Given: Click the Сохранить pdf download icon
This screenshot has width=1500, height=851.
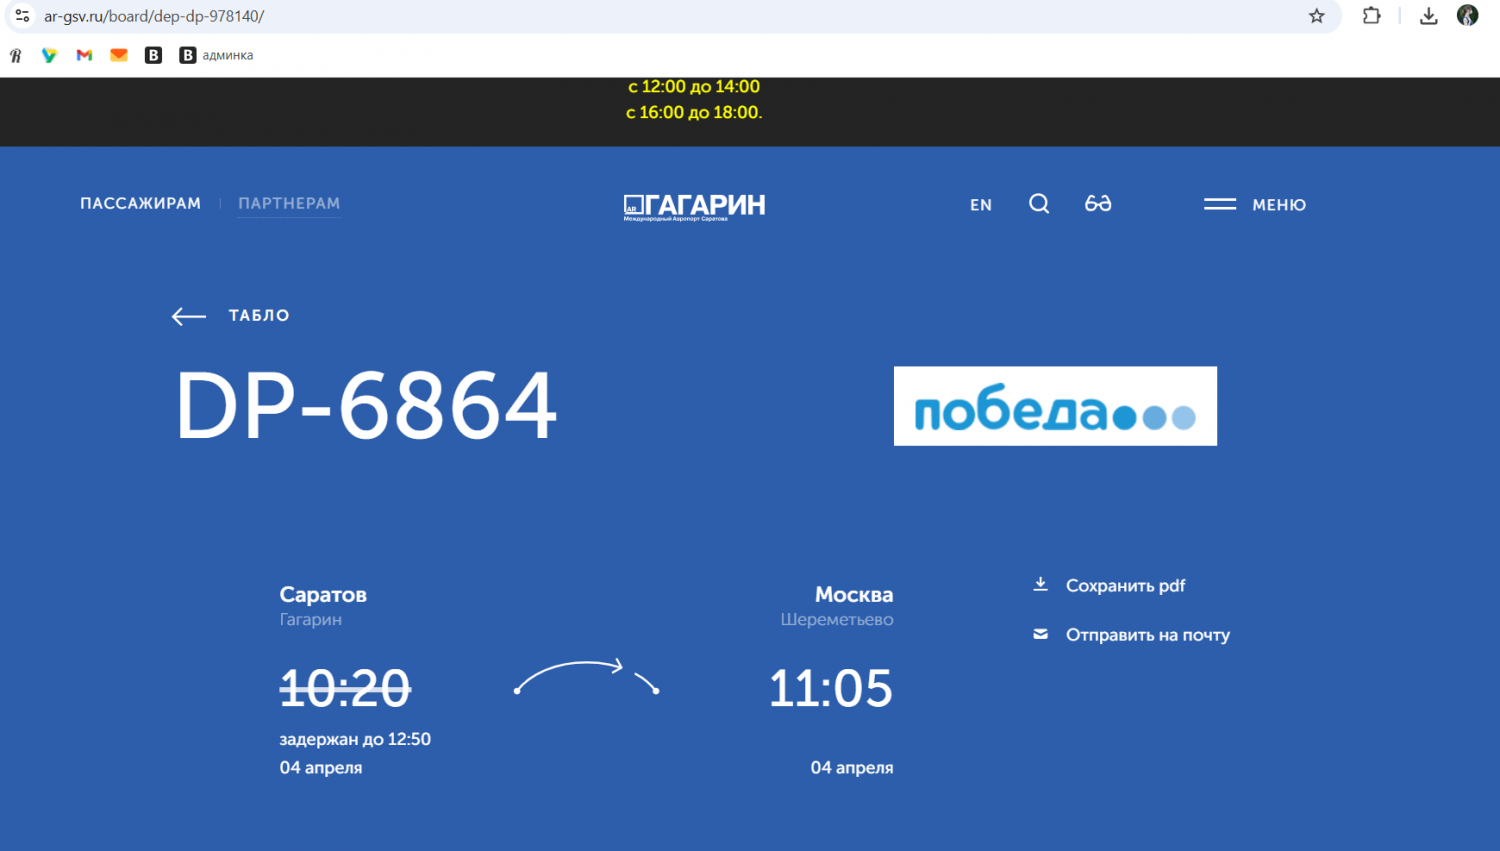Looking at the screenshot, I should (x=1040, y=585).
